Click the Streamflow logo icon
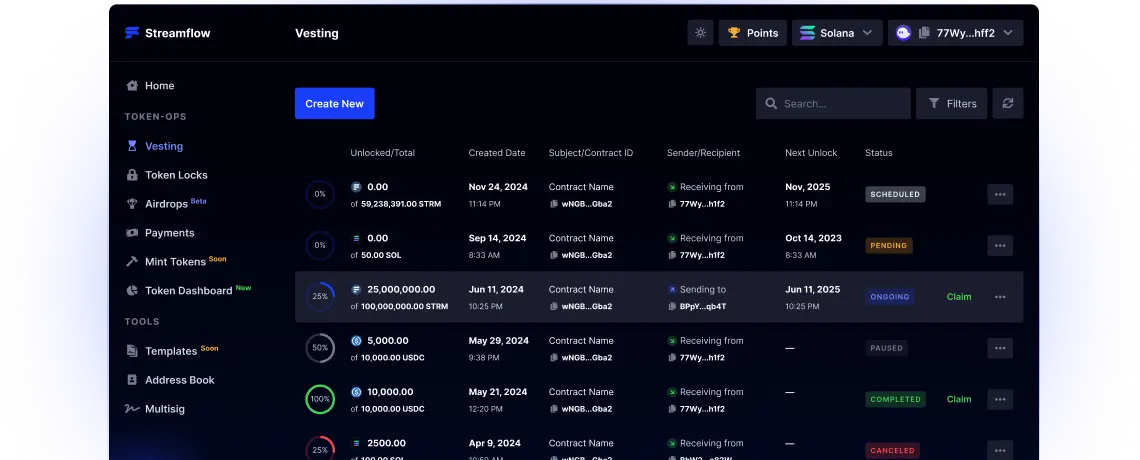This screenshot has width=1140, height=460. click(x=132, y=33)
